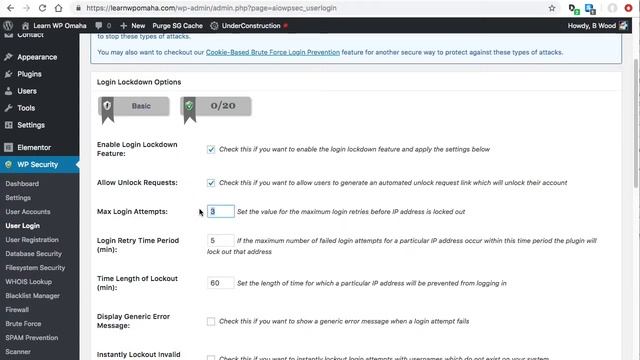Open the WordPress logo menu
The width and height of the screenshot is (640, 360).
pyautogui.click(x=8, y=25)
